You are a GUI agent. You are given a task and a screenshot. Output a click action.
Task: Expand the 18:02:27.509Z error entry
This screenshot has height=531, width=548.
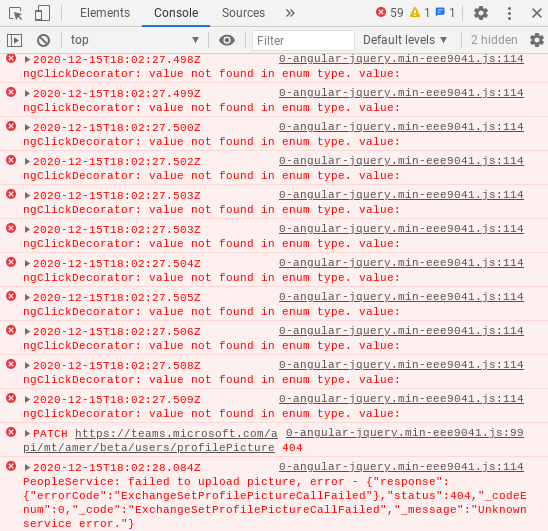27,400
